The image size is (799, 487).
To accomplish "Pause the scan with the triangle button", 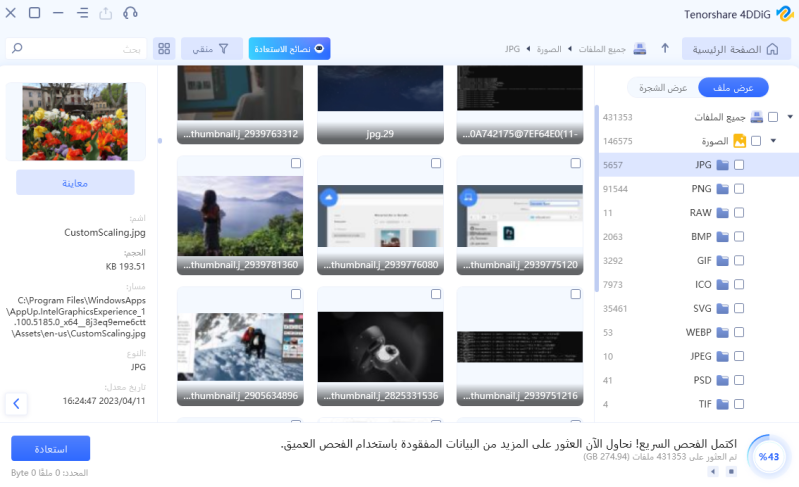I will pos(713,472).
